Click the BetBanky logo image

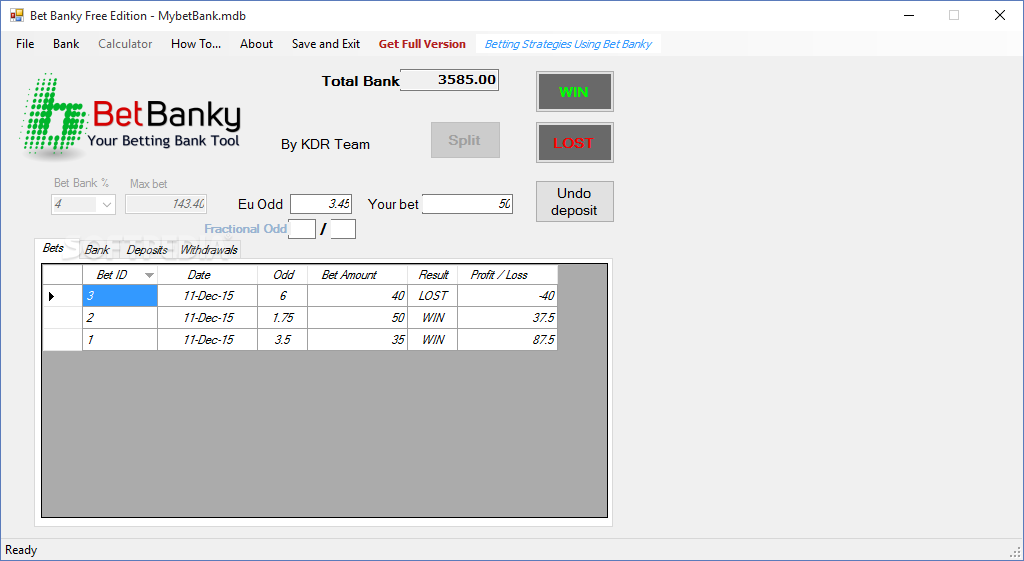(x=131, y=117)
